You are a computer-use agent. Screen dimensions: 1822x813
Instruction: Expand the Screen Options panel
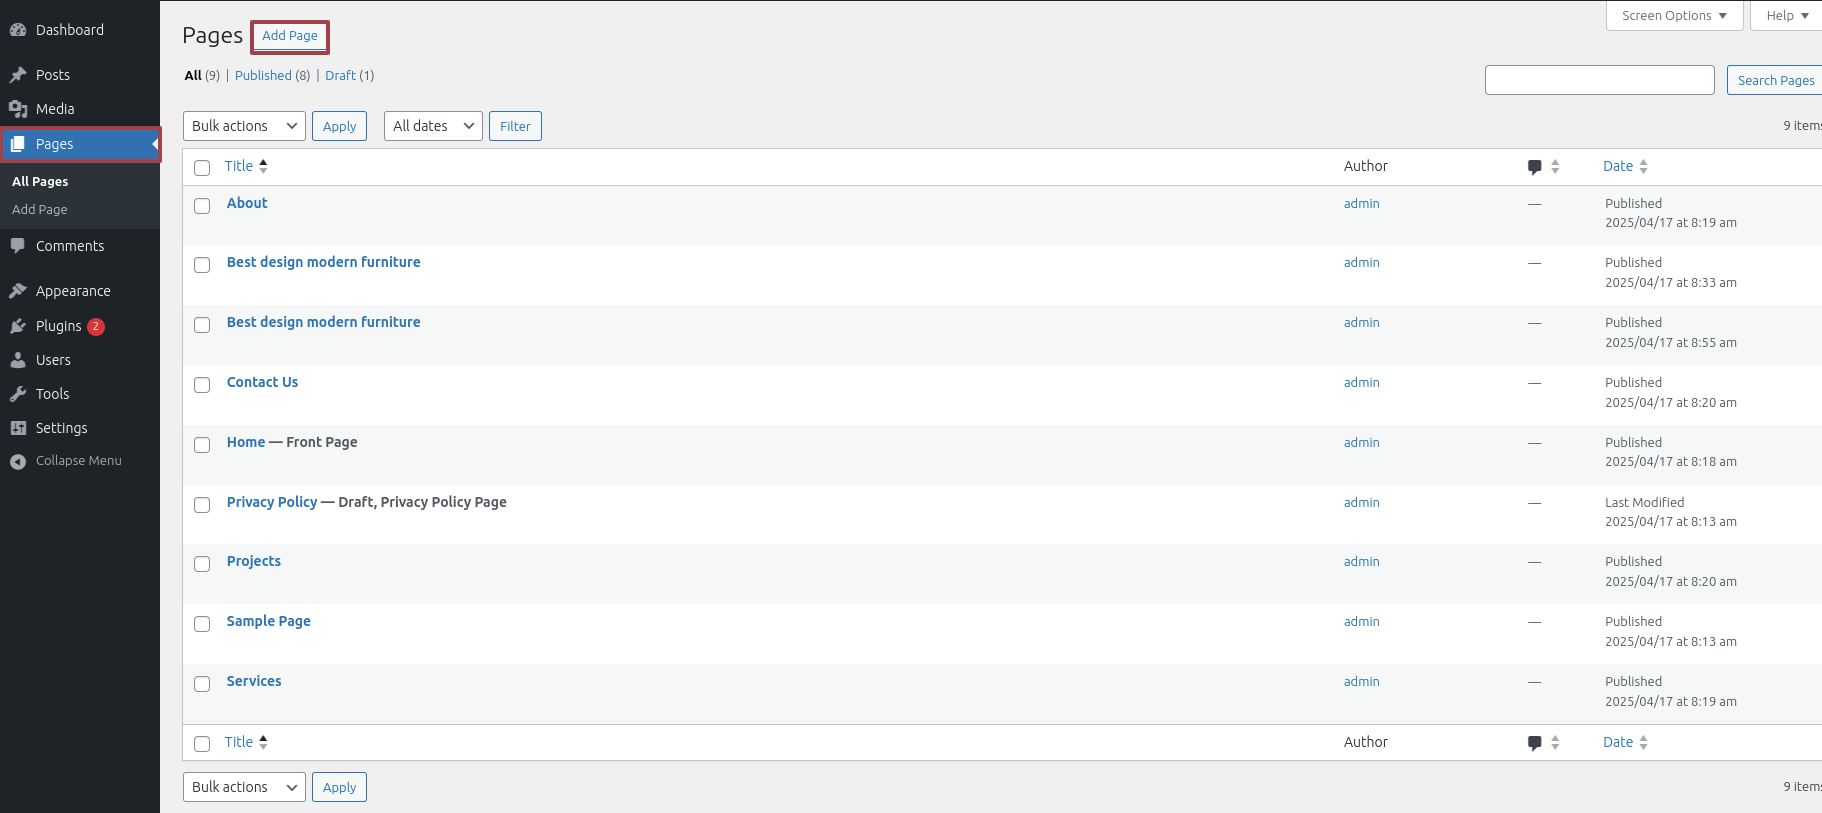tap(1674, 15)
